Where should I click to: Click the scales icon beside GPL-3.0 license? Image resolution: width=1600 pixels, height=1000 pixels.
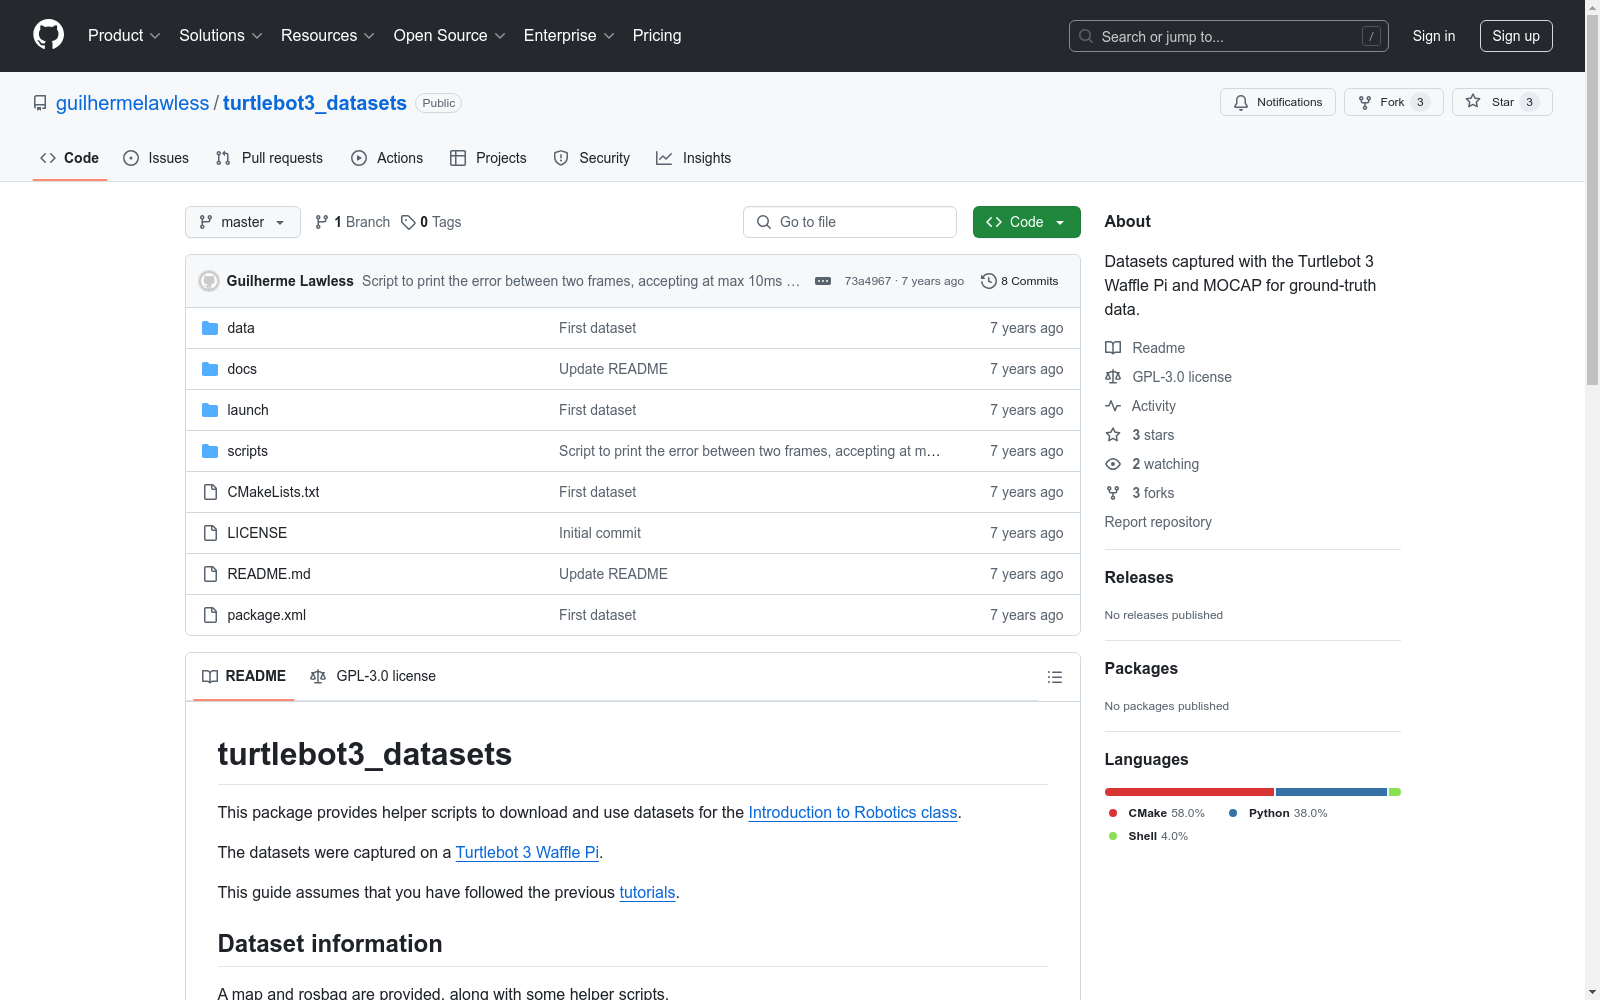[x=1113, y=377]
